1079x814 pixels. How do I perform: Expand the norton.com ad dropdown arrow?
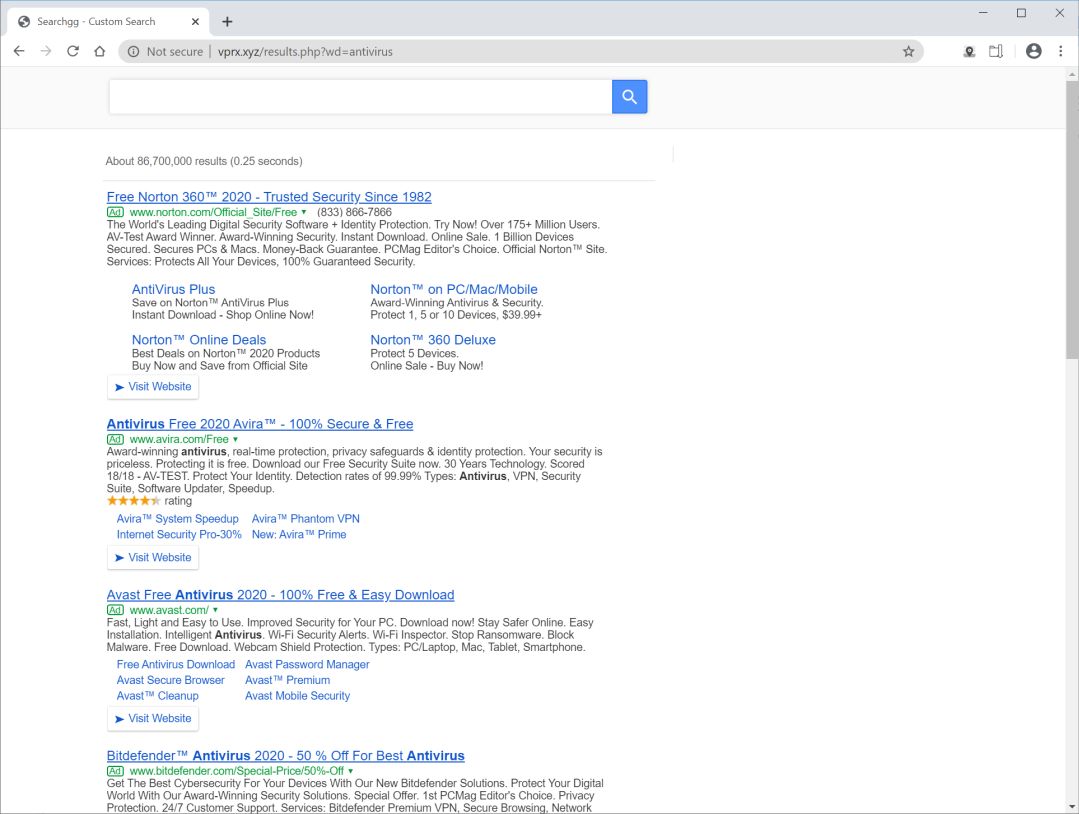coord(303,213)
